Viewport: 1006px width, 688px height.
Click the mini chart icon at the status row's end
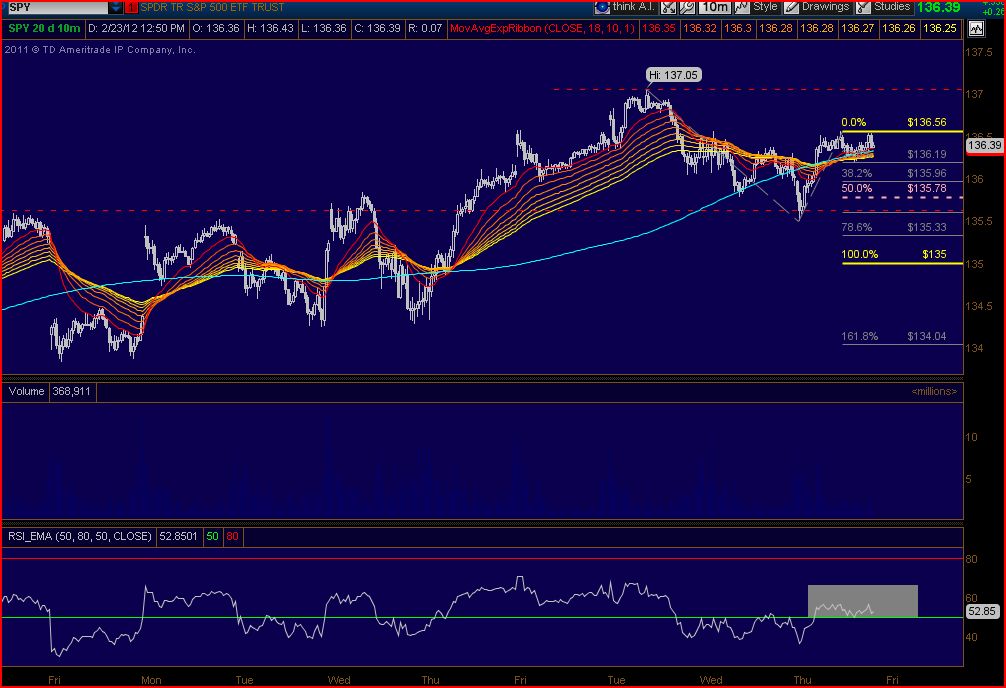point(976,28)
